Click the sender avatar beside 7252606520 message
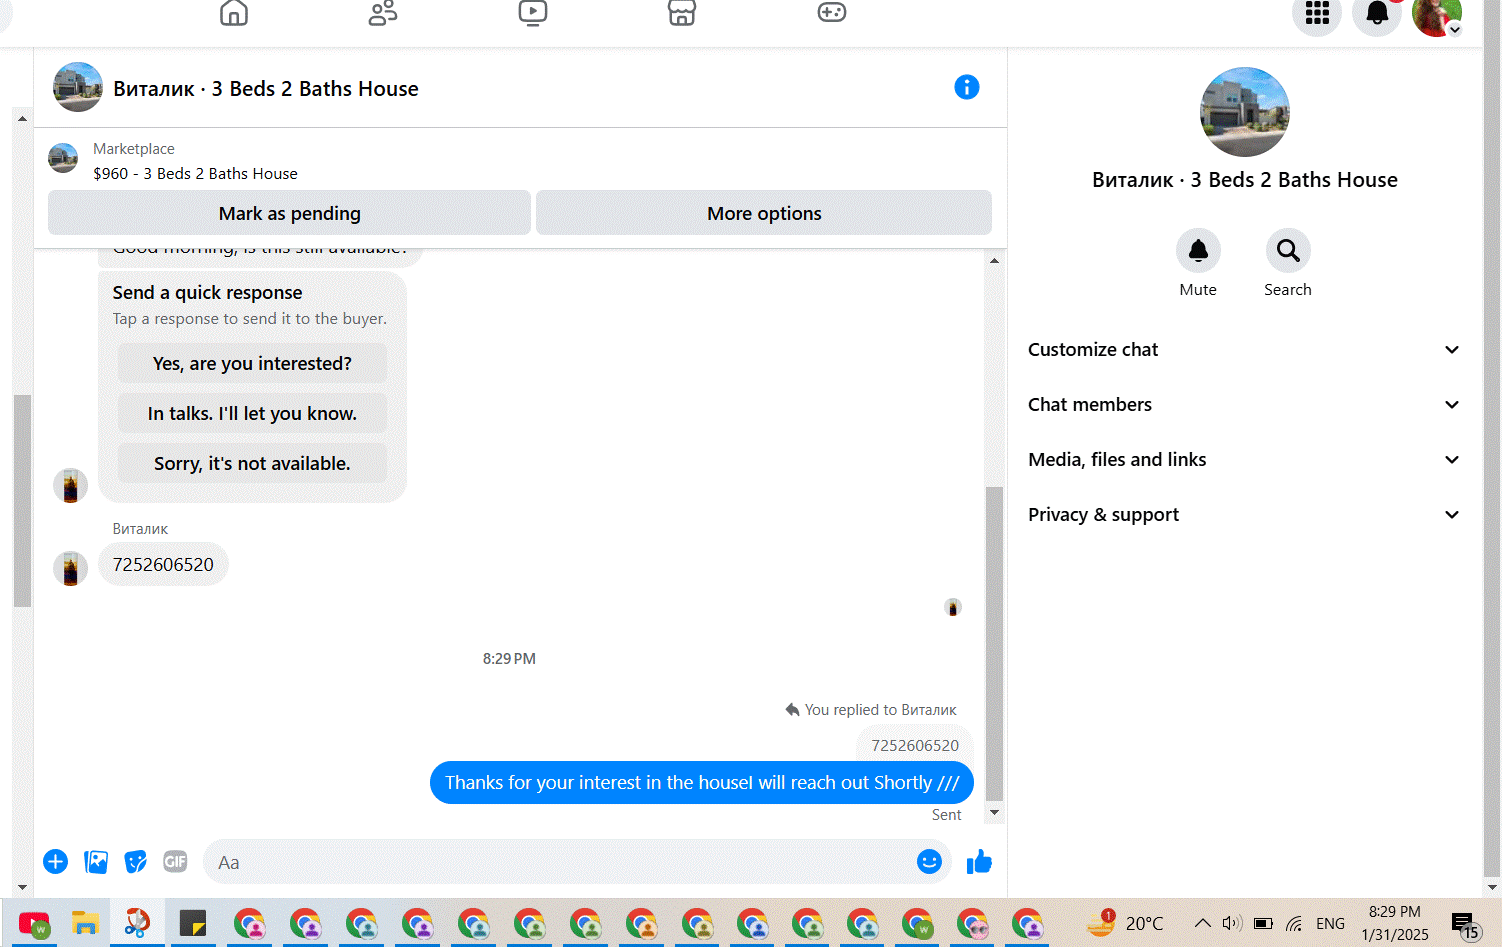 click(70, 568)
